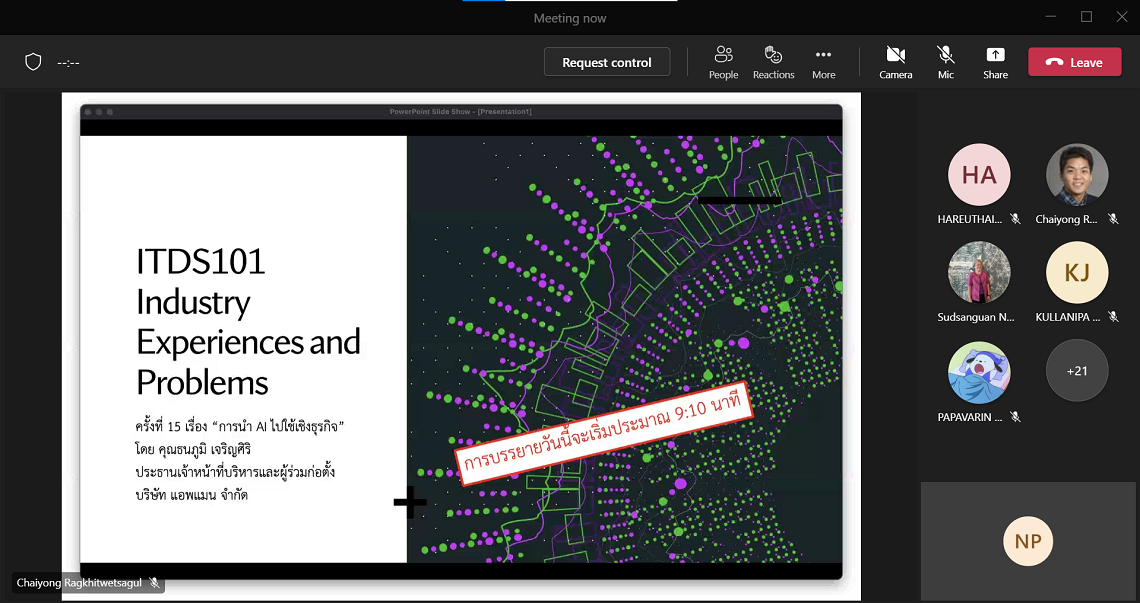Expand the +21 more participants
1140x603 pixels.
click(x=1077, y=371)
